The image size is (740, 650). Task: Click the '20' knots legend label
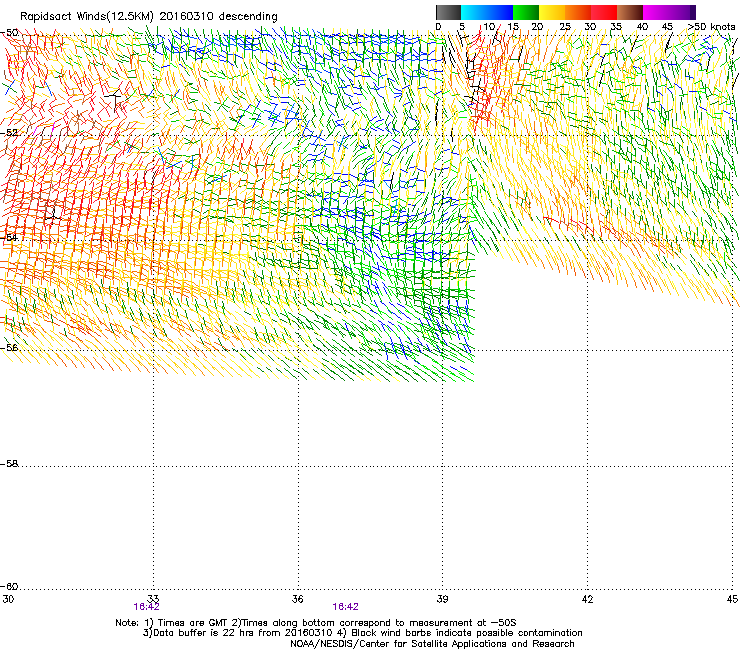point(538,27)
